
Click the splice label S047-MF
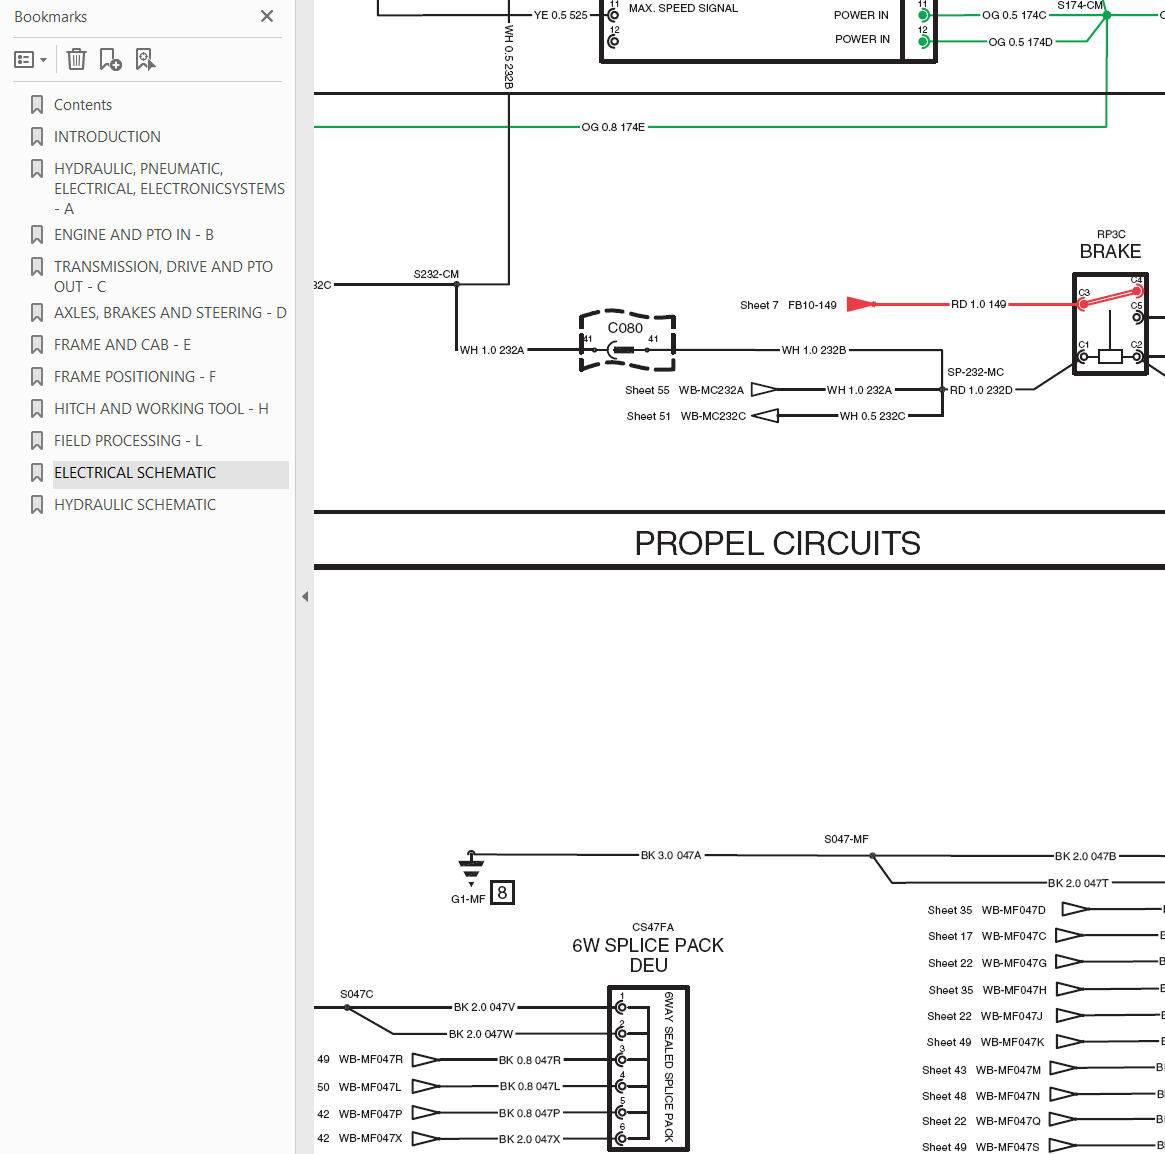(x=846, y=839)
